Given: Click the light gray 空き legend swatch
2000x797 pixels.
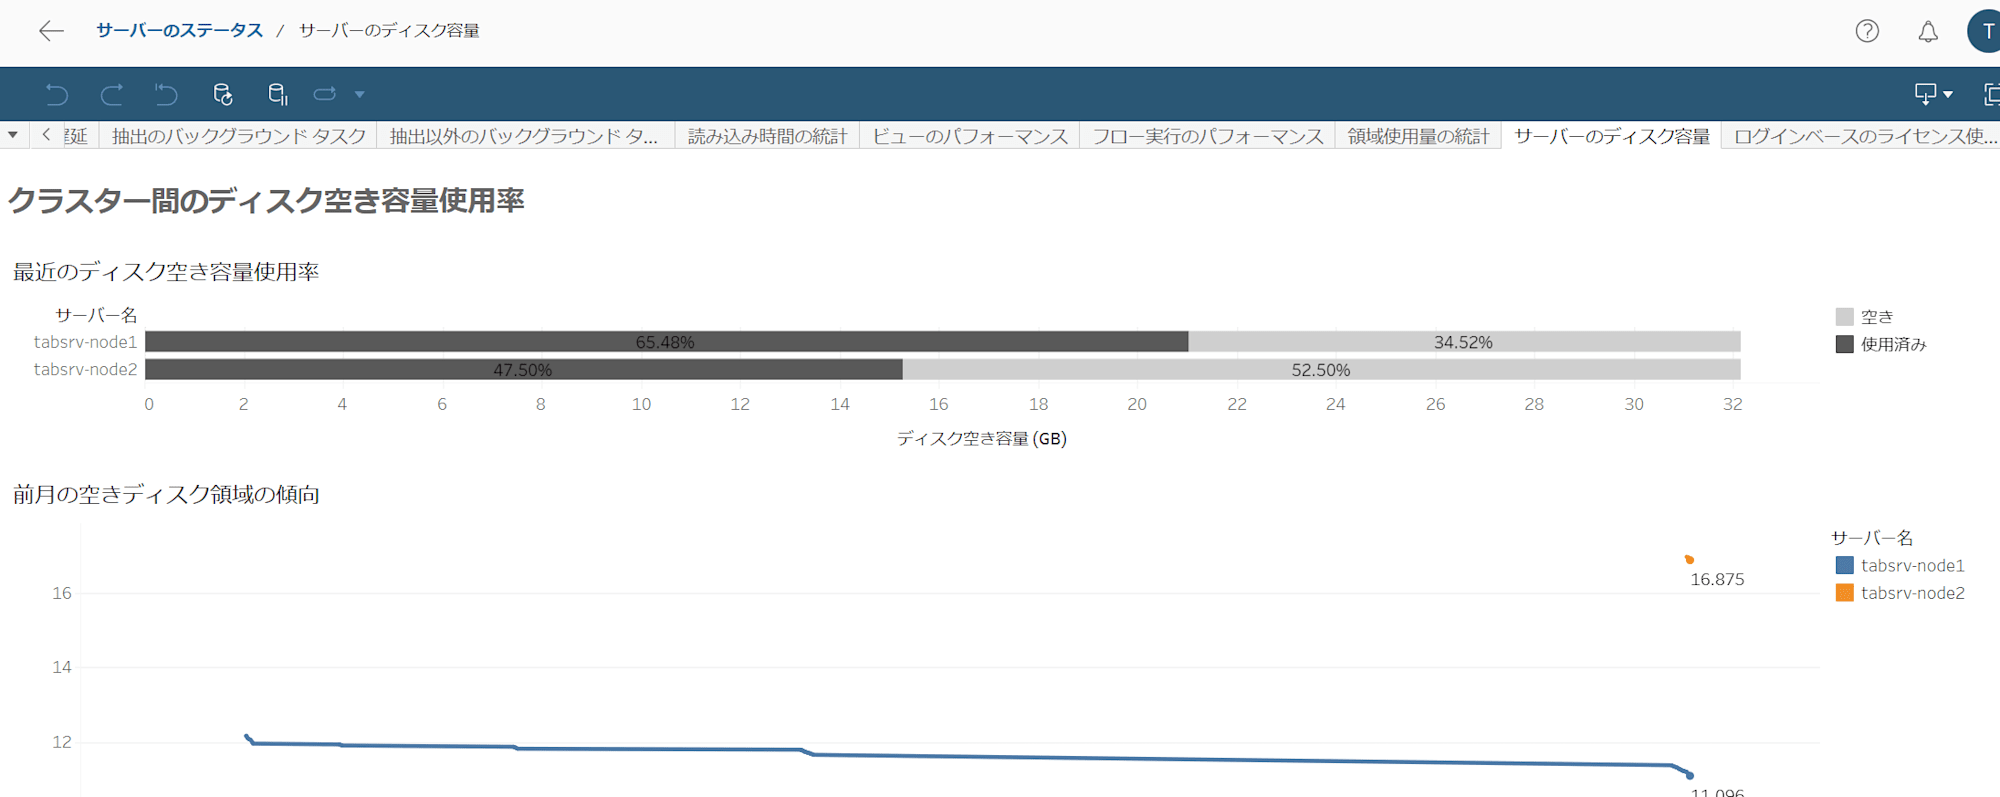Looking at the screenshot, I should click(1845, 317).
